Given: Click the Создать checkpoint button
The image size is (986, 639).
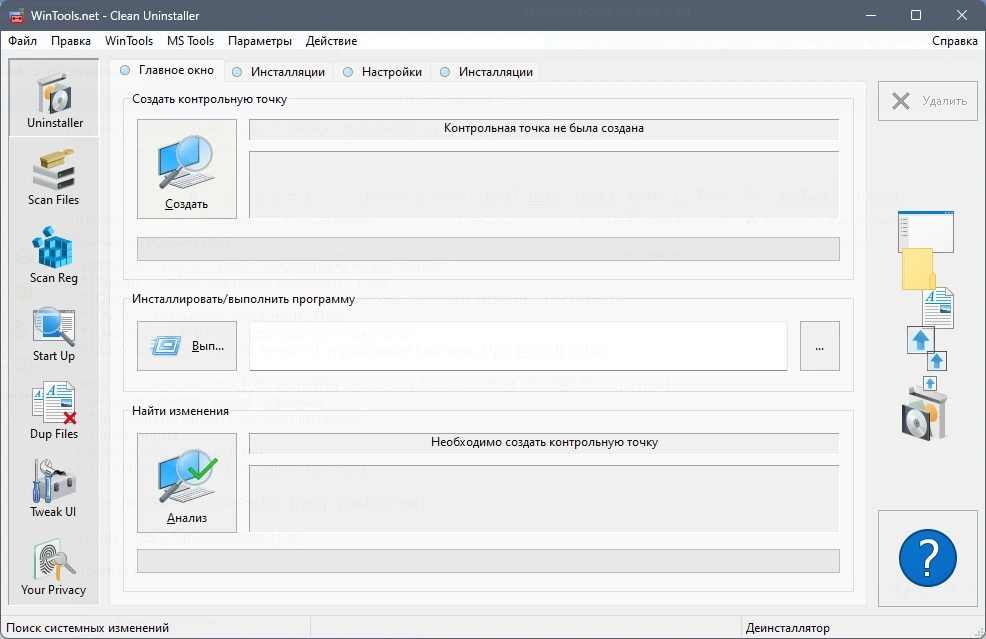Looking at the screenshot, I should (187, 169).
